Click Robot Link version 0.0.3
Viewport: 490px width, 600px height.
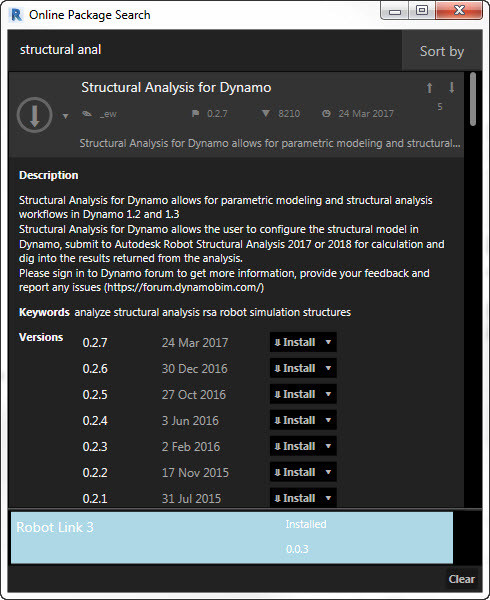click(297, 549)
